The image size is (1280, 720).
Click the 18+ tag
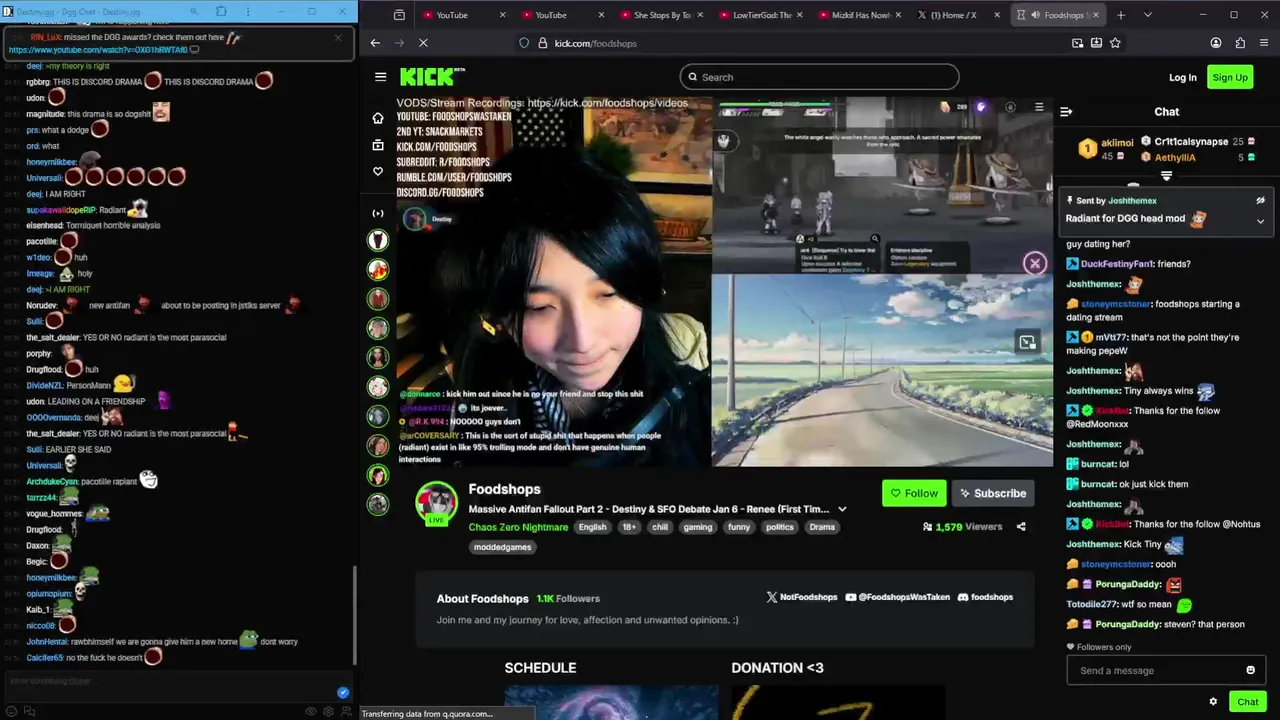click(x=629, y=527)
